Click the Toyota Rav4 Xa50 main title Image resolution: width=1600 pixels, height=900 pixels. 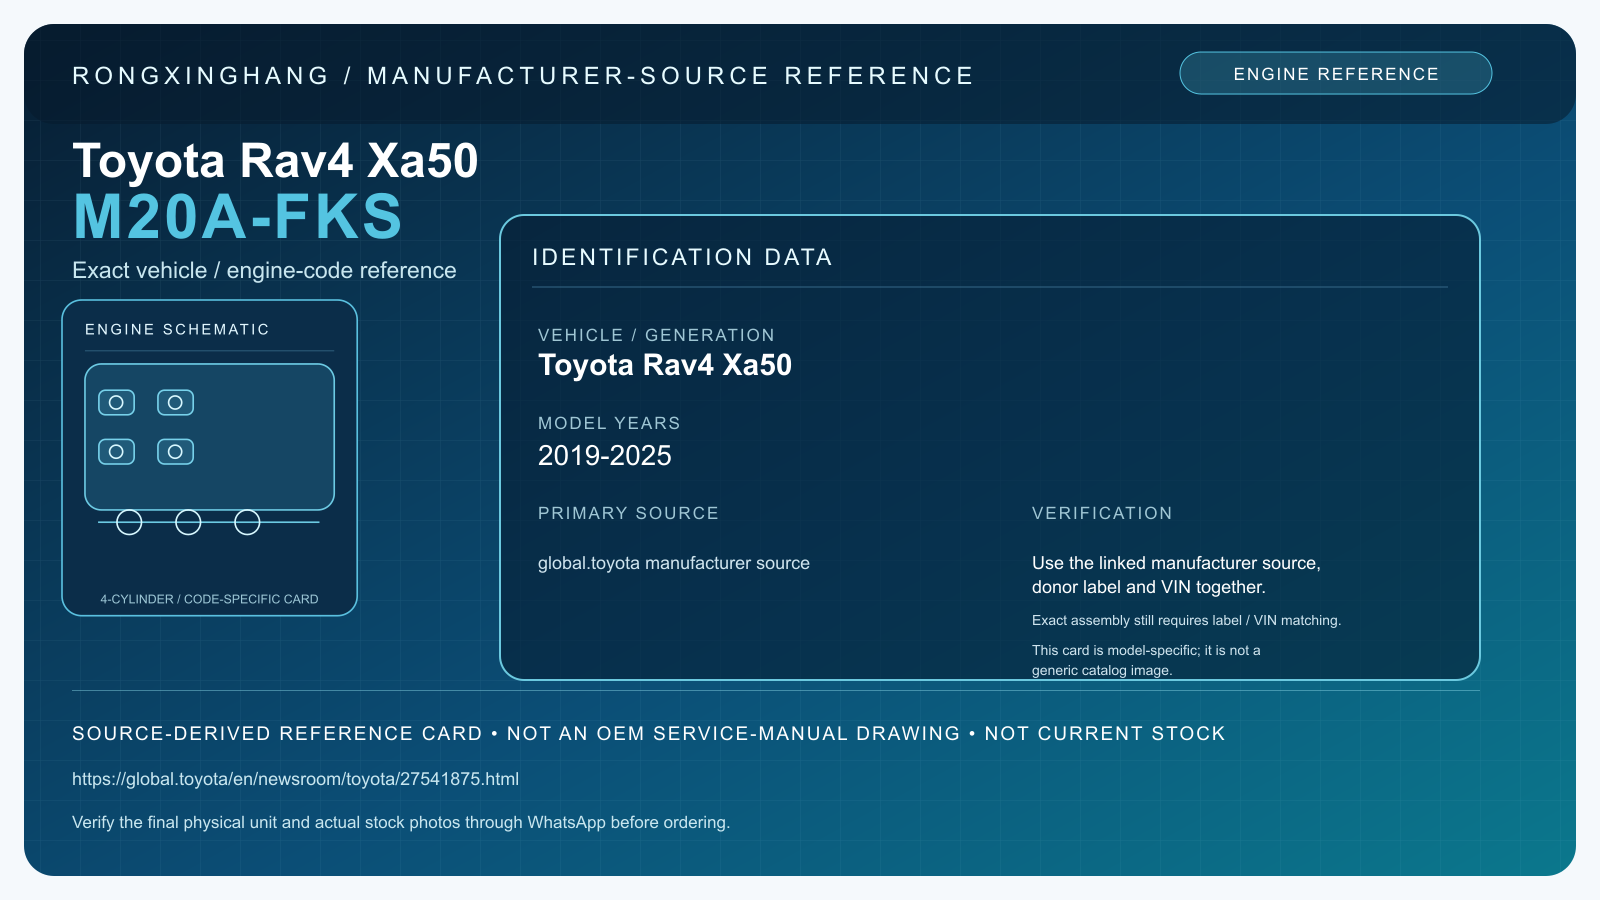275,160
